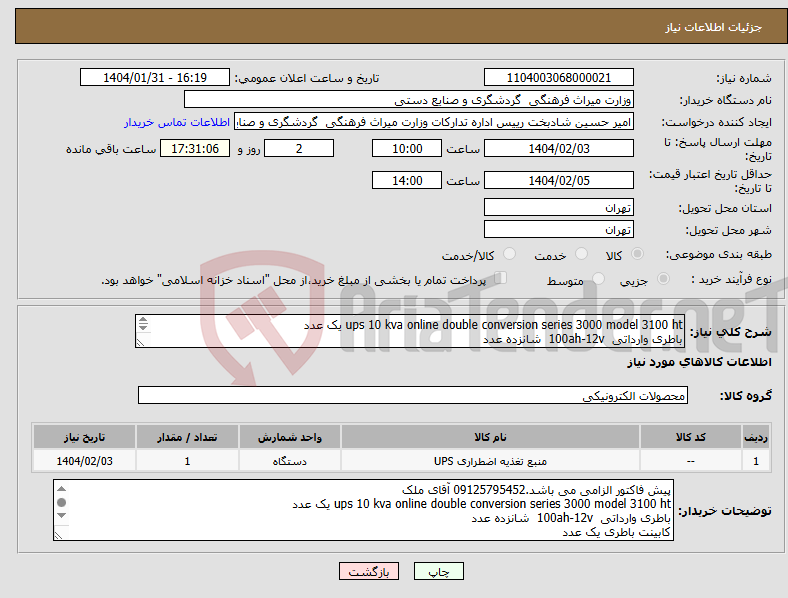The image size is (788, 598).
Task: Click the resize grip of buyer notes box
Action: [58, 535]
